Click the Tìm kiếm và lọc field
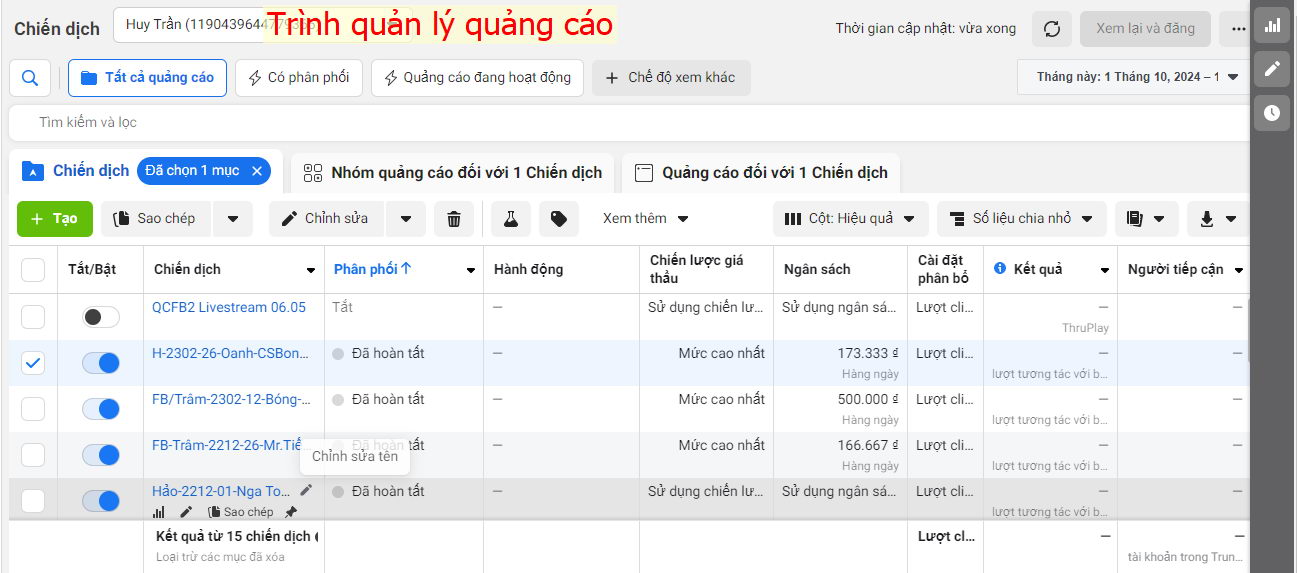This screenshot has width=1297, height=573. pyautogui.click(x=627, y=122)
